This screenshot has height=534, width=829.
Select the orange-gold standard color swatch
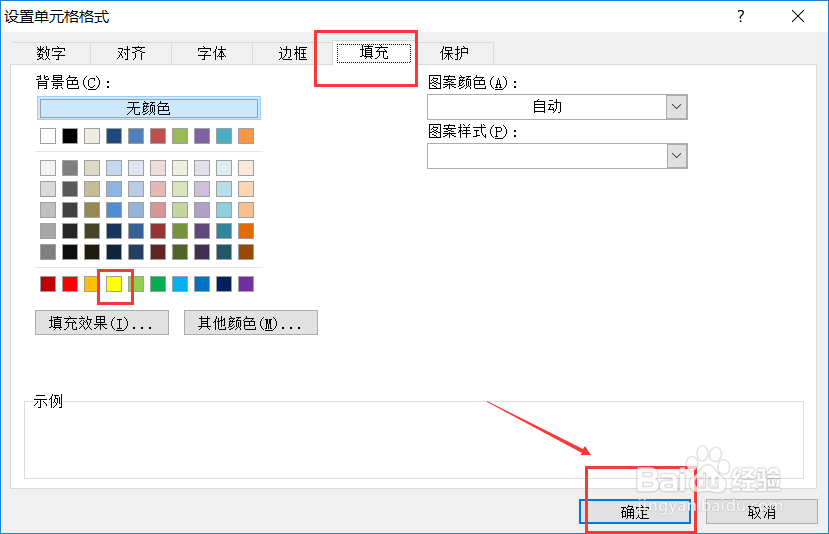pyautogui.click(x=91, y=284)
